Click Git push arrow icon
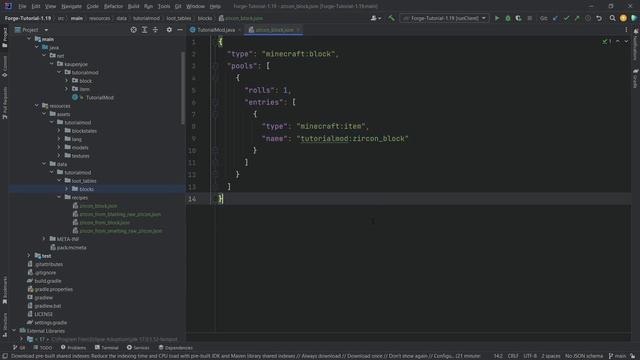The width and height of the screenshot is (640, 360). coord(577,18)
